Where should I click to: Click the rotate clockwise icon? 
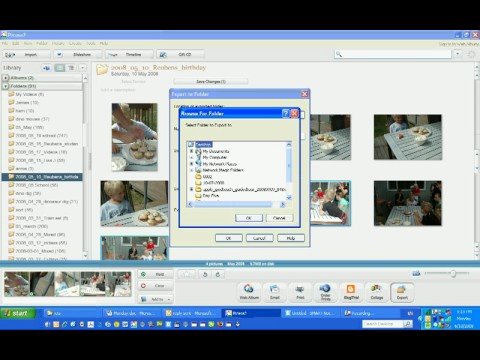[x=218, y=274]
